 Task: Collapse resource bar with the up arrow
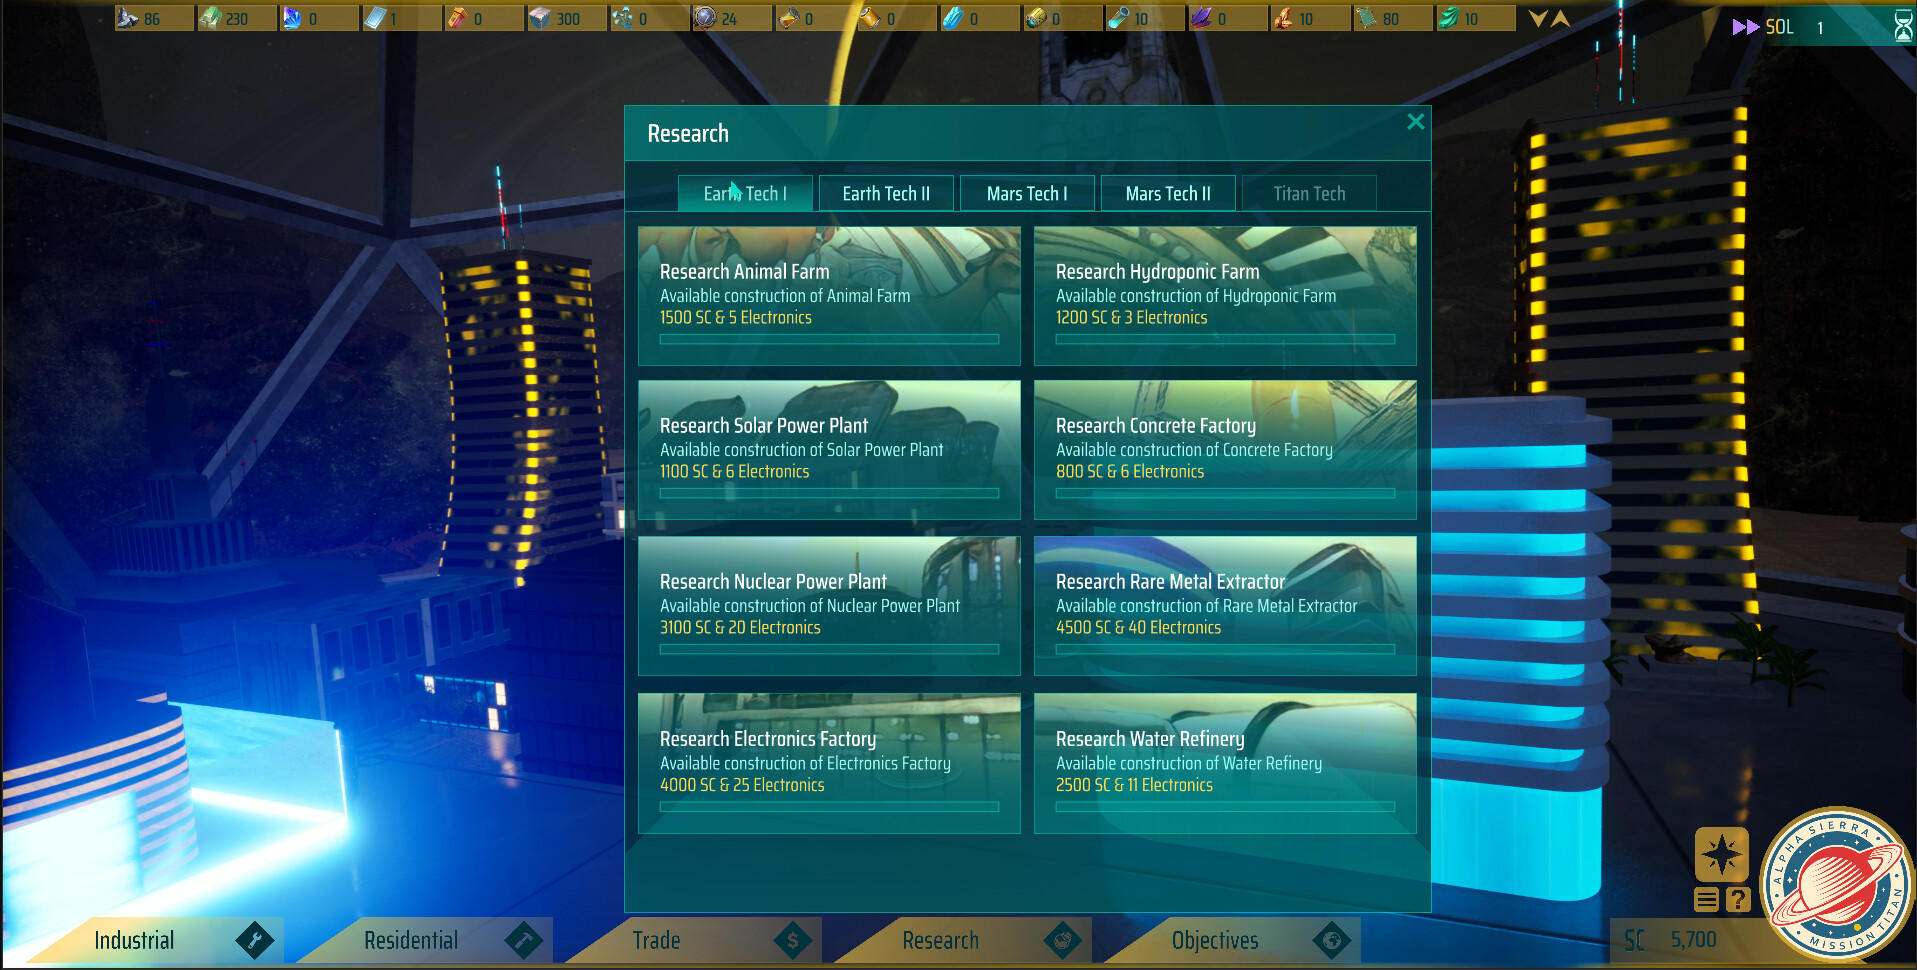pos(1560,19)
